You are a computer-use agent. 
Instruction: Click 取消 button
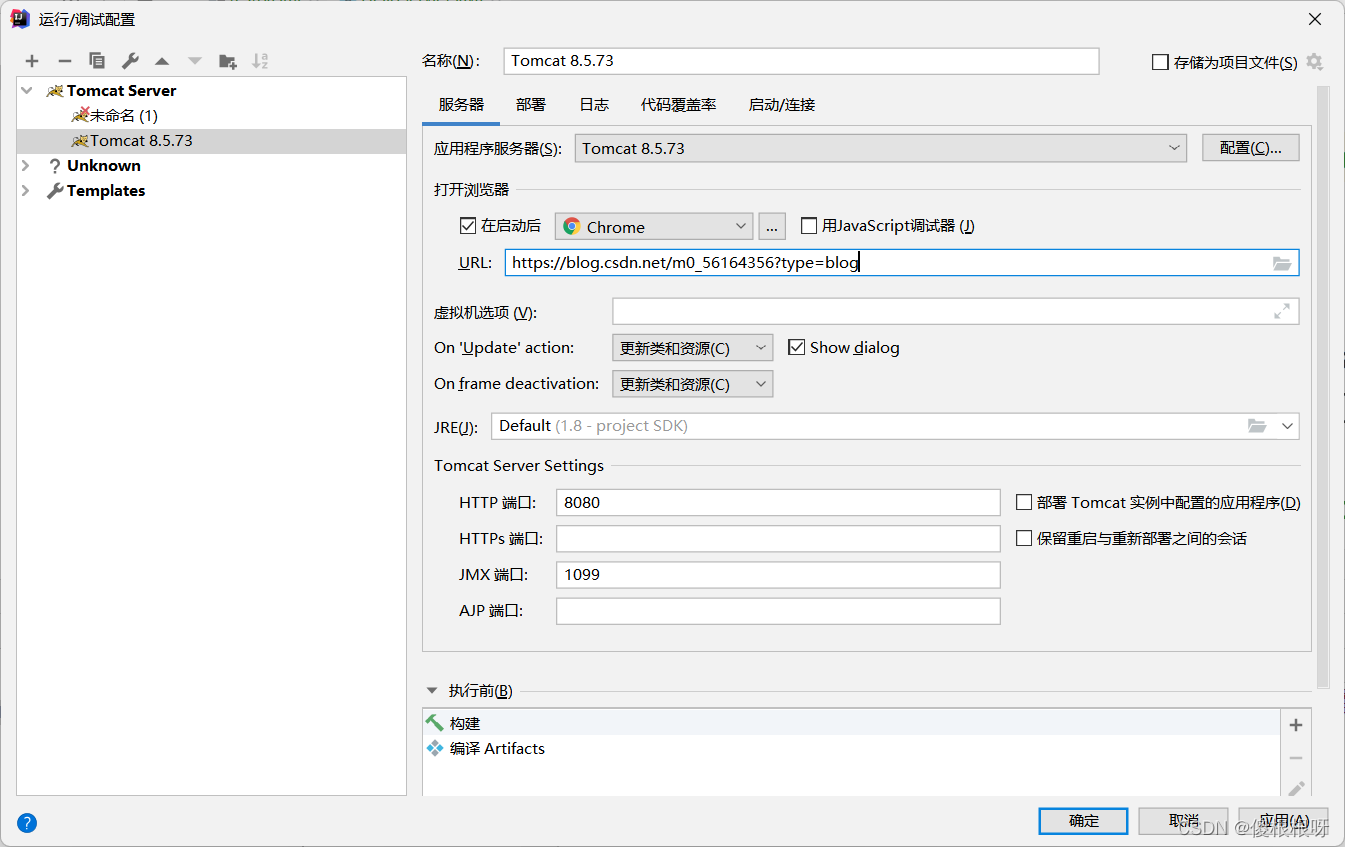click(1184, 821)
